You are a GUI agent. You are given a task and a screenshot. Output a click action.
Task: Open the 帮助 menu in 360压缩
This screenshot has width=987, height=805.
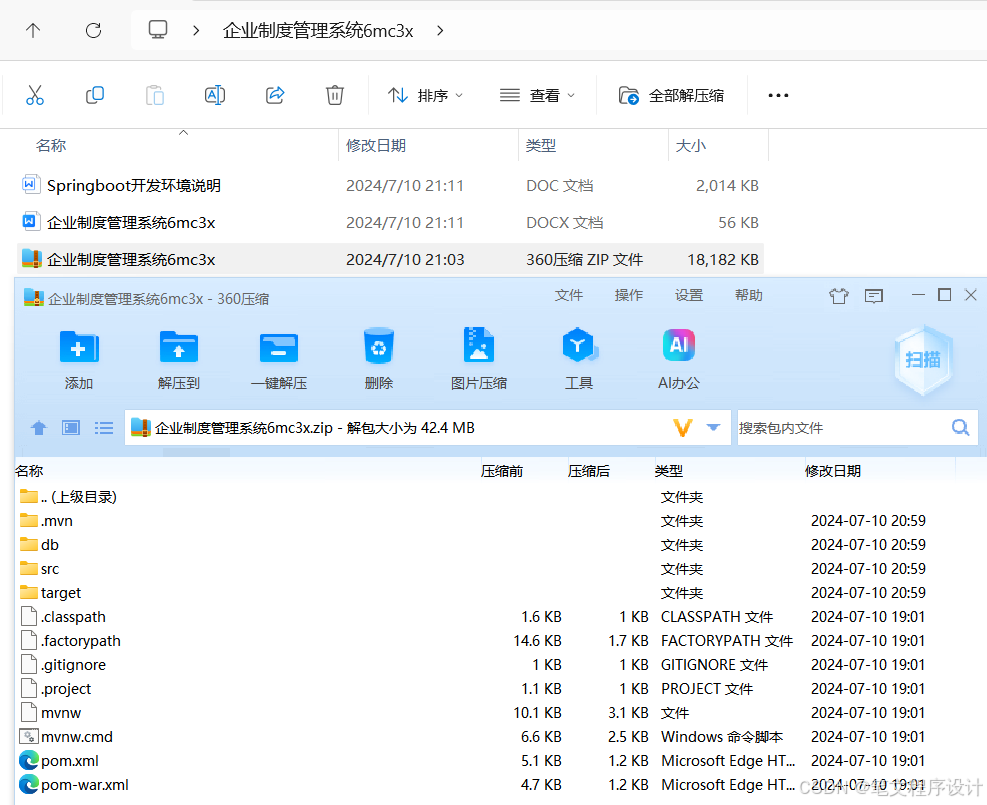coord(748,296)
